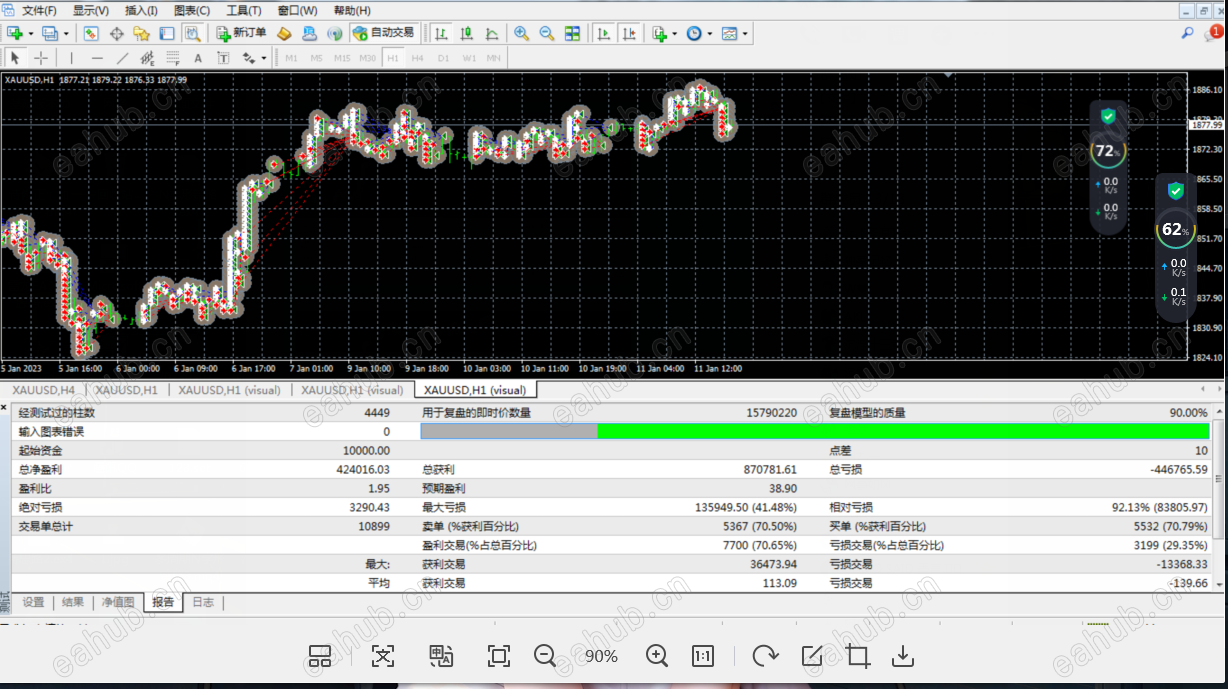Open the red notification badge icon
The height and width of the screenshot is (689, 1228).
1214,33
